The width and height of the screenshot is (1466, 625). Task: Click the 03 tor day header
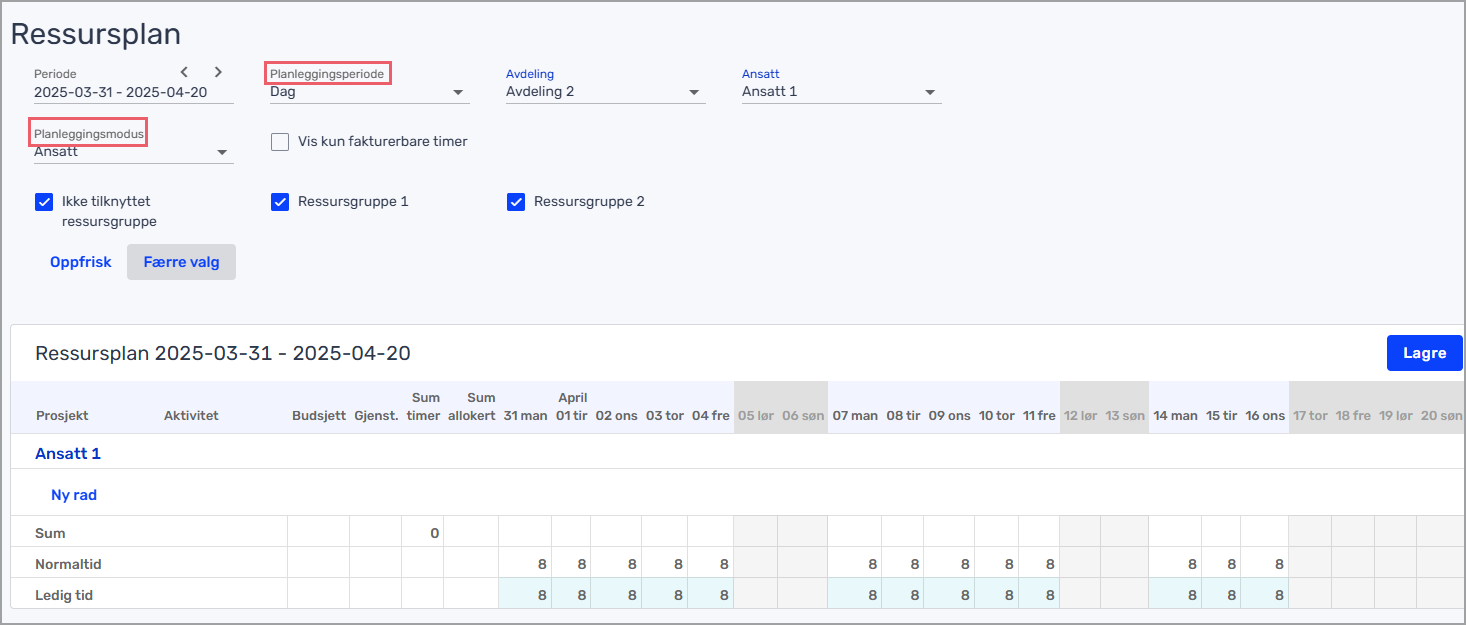(x=665, y=416)
